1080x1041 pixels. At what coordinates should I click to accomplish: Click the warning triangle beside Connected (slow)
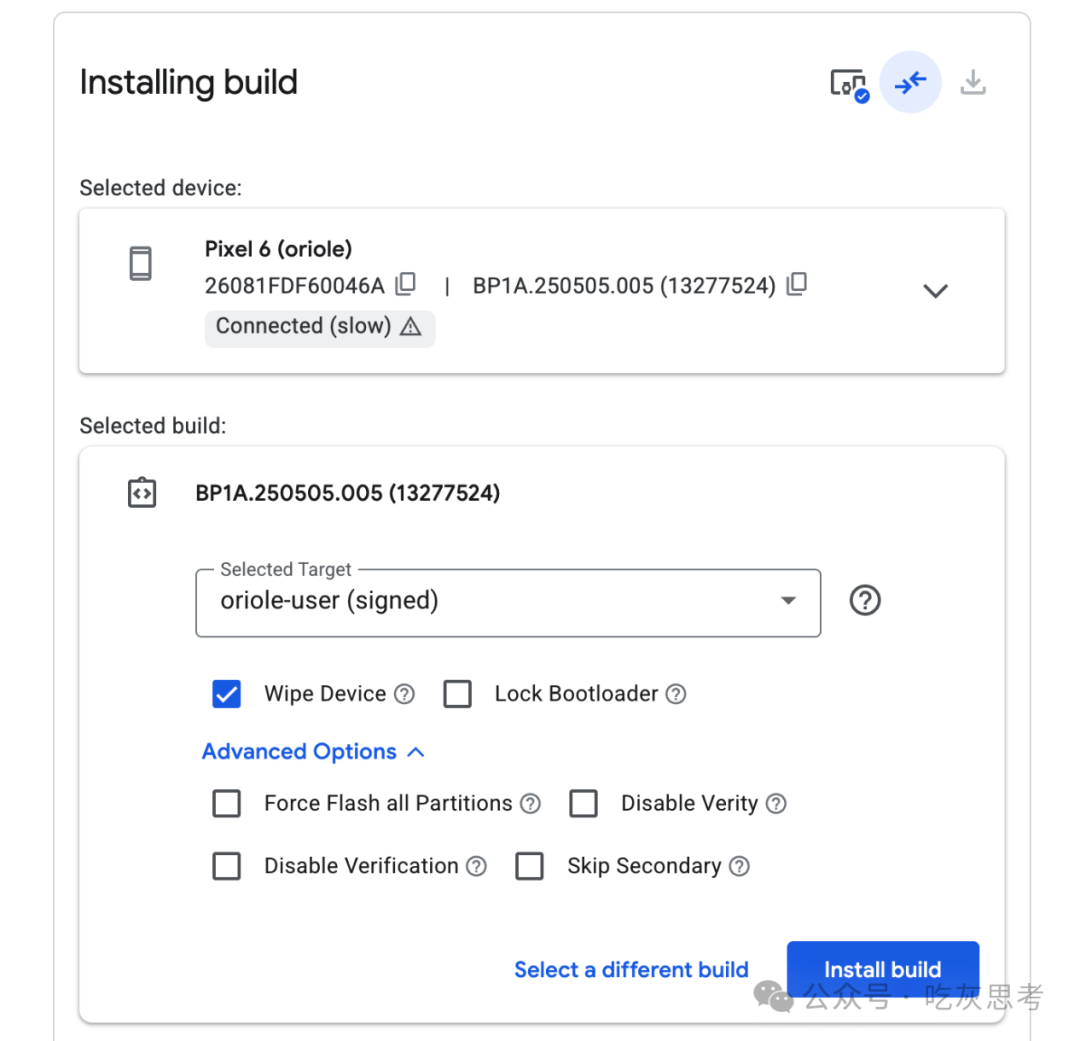click(x=411, y=326)
